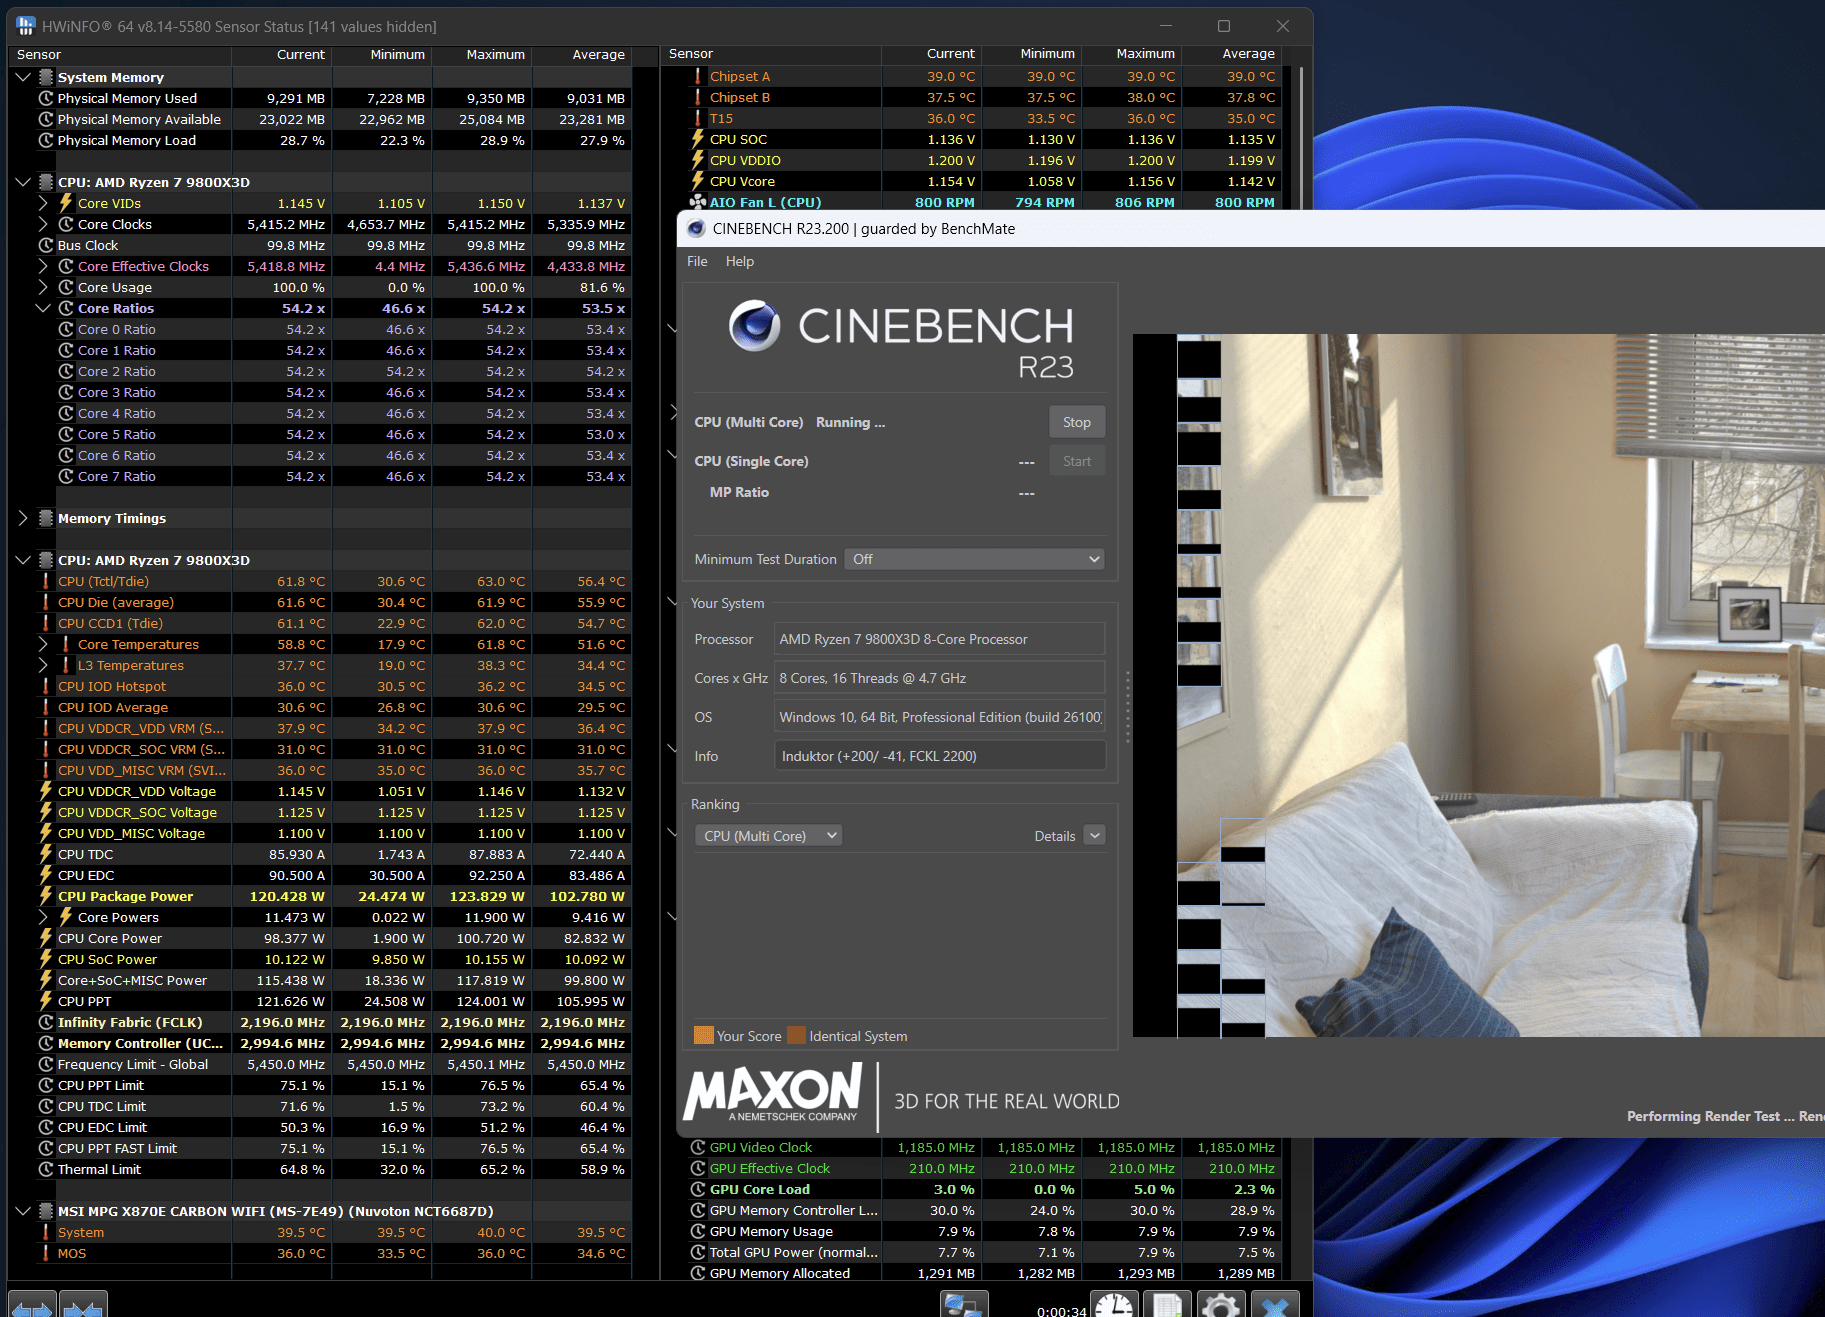The height and width of the screenshot is (1317, 1825).
Task: Click the fan icon beside AIO Fan L (CPU)
Action: (698, 202)
